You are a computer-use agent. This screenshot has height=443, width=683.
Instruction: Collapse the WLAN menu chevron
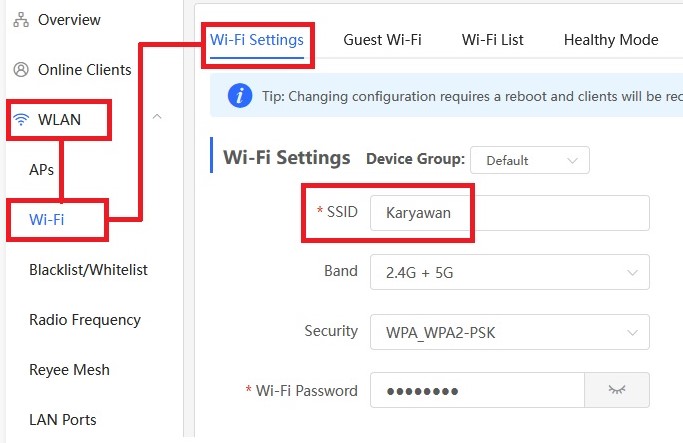click(x=157, y=117)
